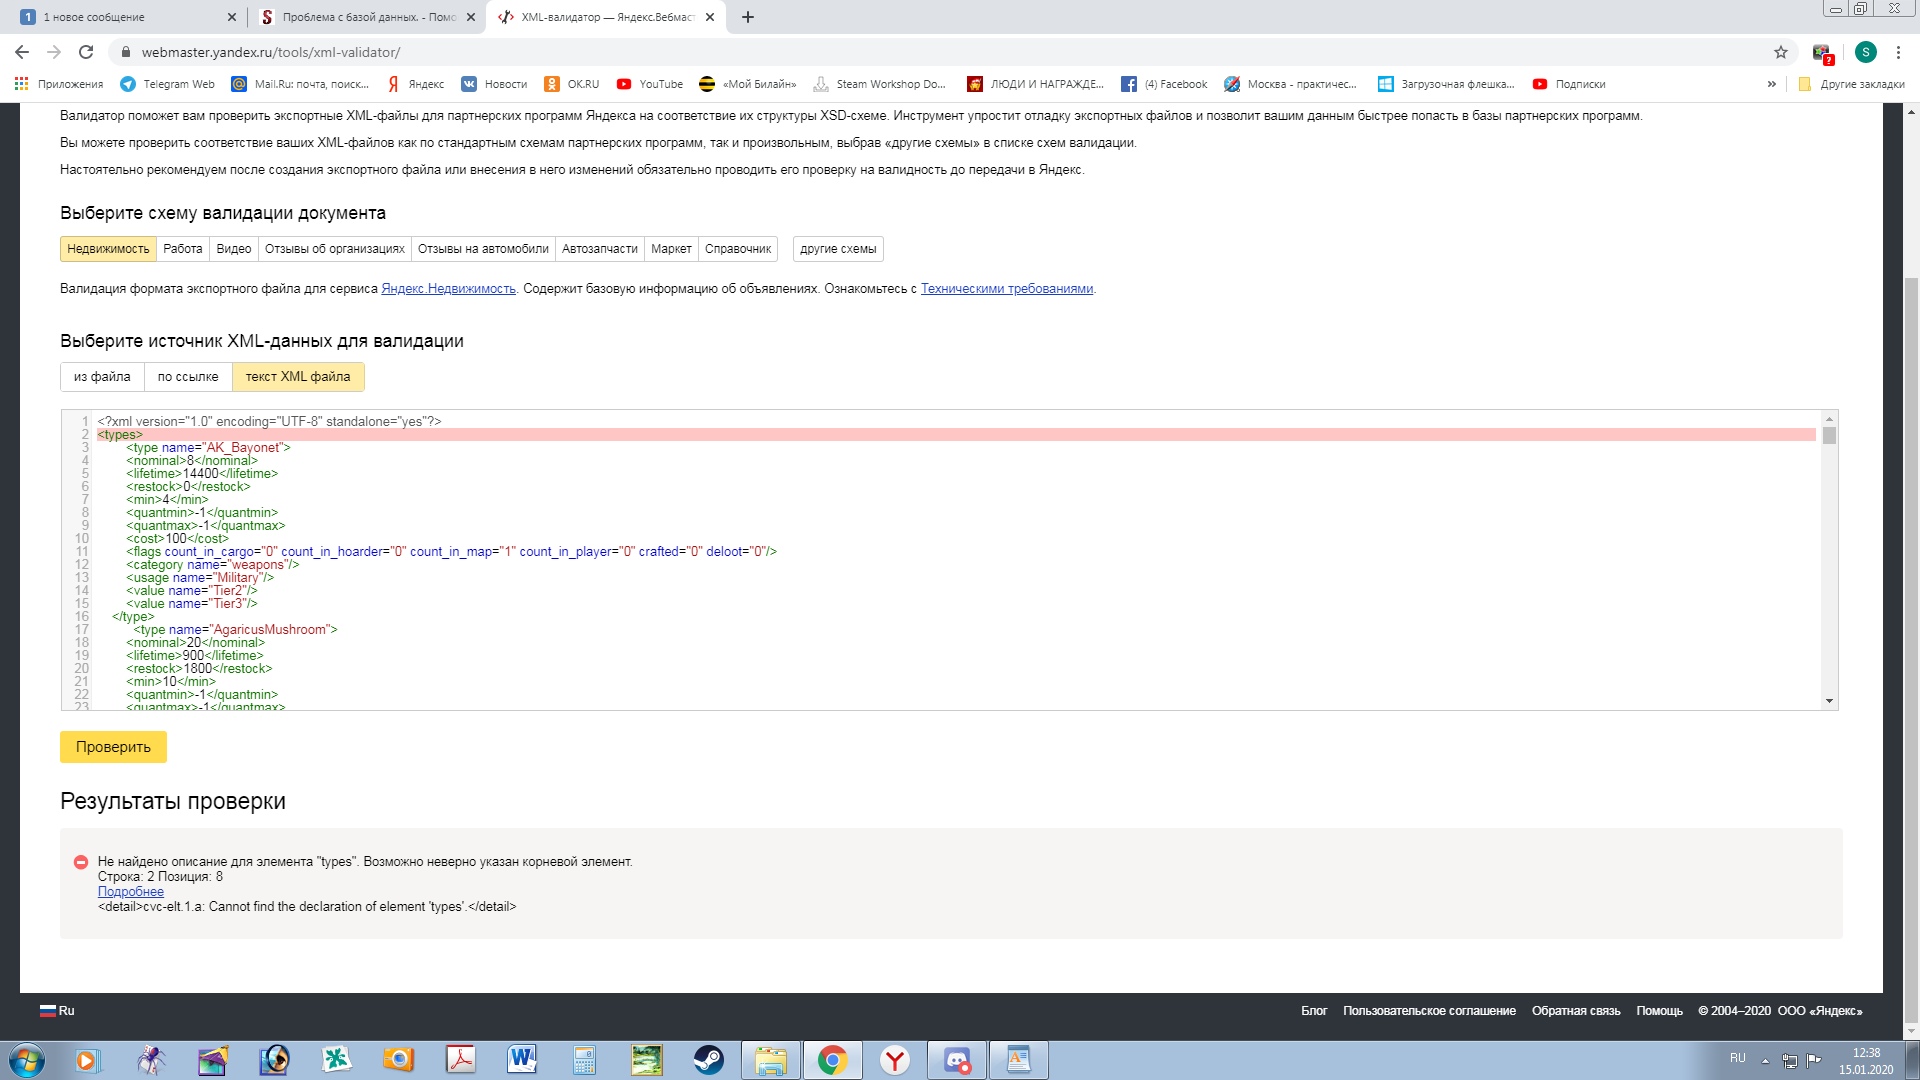Bookmark this page with star icon
This screenshot has height=1080, width=1920.
[1780, 52]
